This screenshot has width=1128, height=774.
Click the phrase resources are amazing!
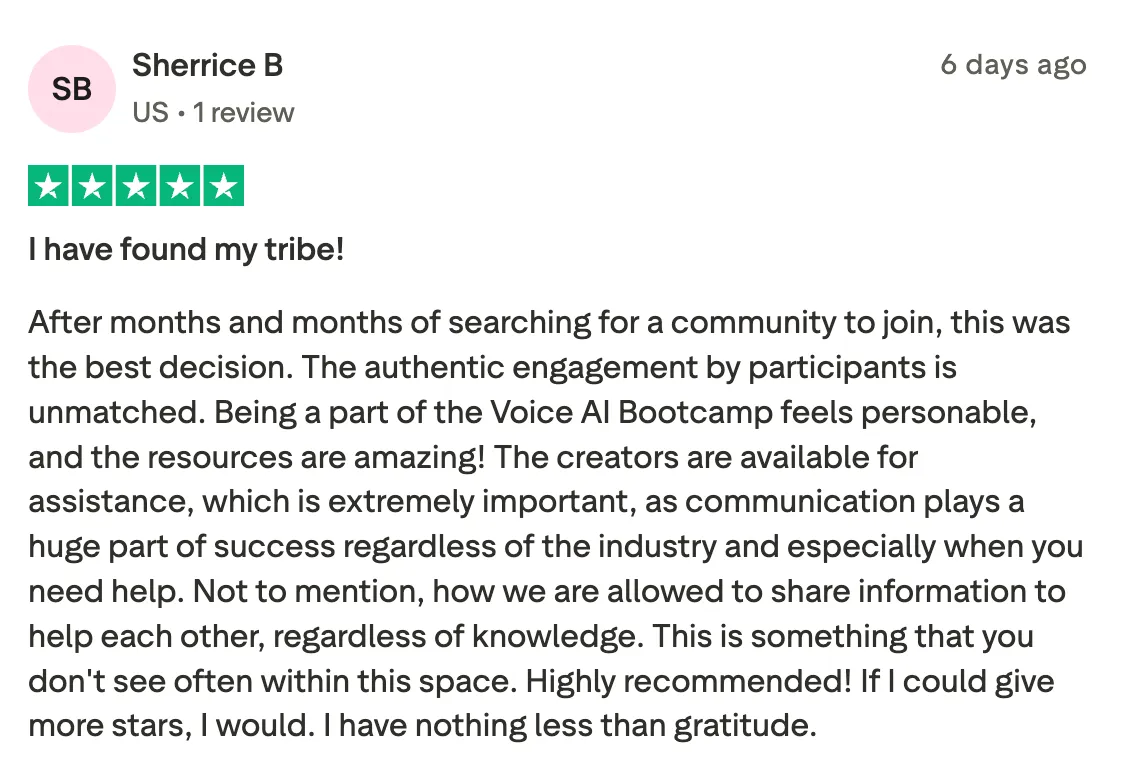click(x=316, y=457)
